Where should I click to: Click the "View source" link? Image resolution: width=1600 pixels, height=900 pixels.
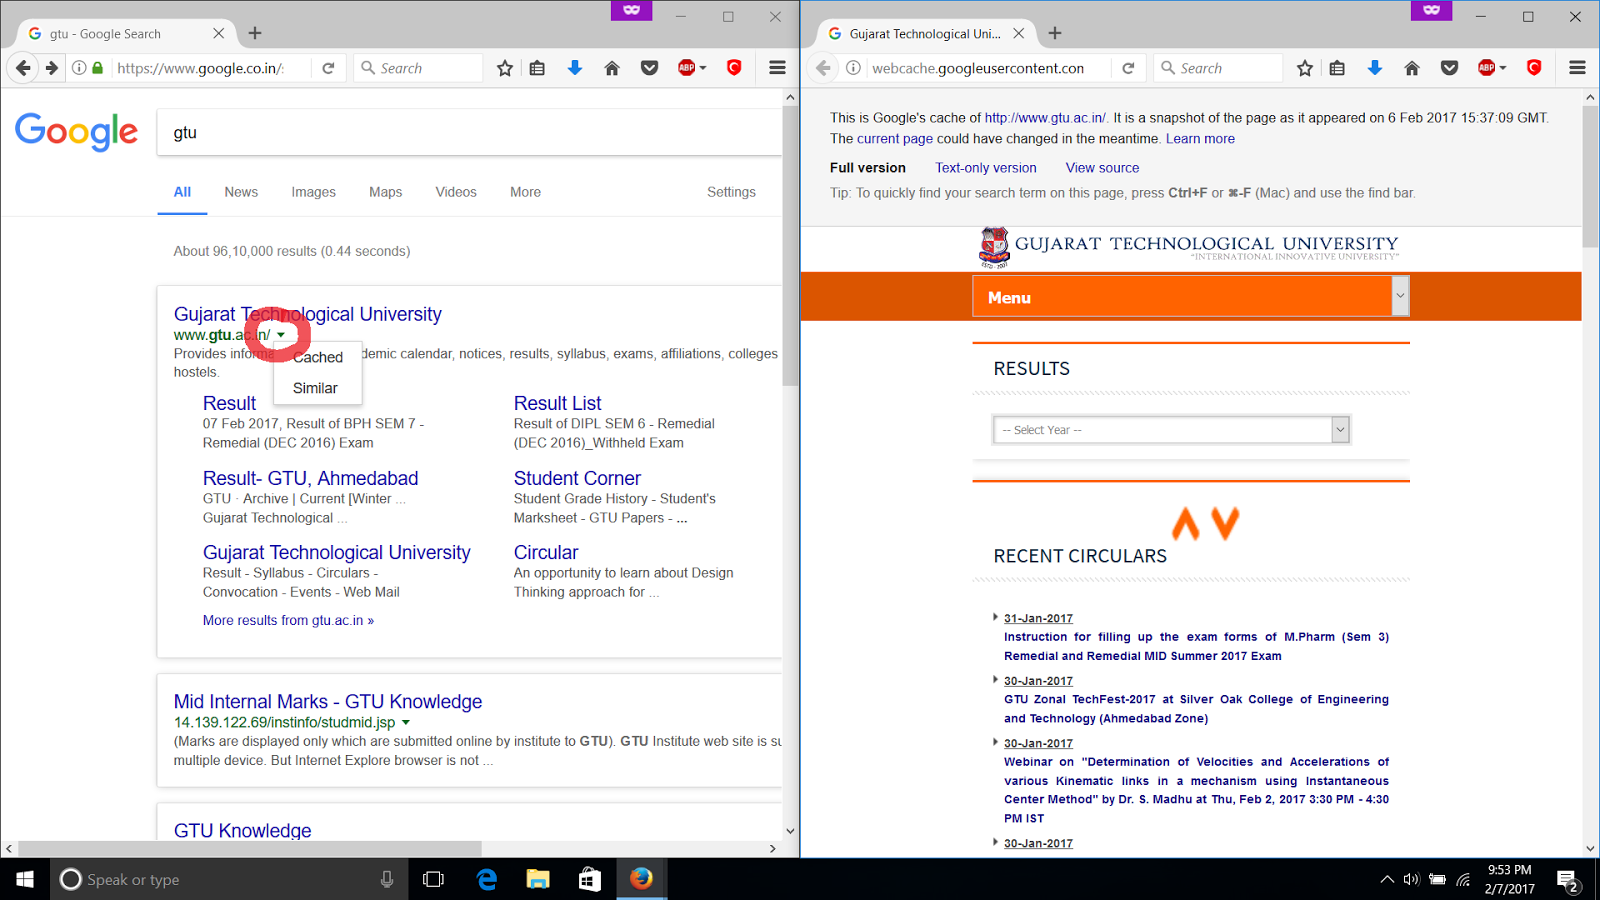pos(1102,168)
